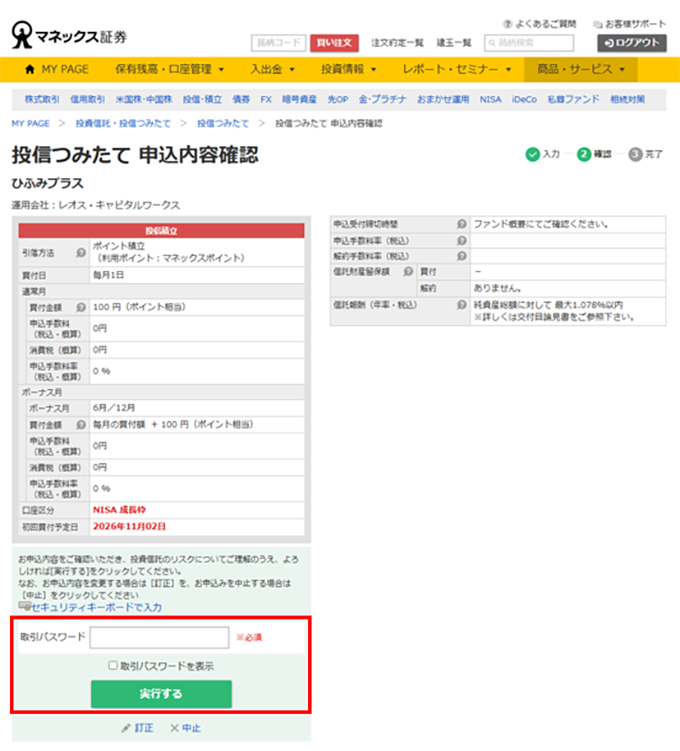Click the pencil icon next to 訂正
Image resolution: width=680 pixels, height=751 pixels.
[126, 728]
